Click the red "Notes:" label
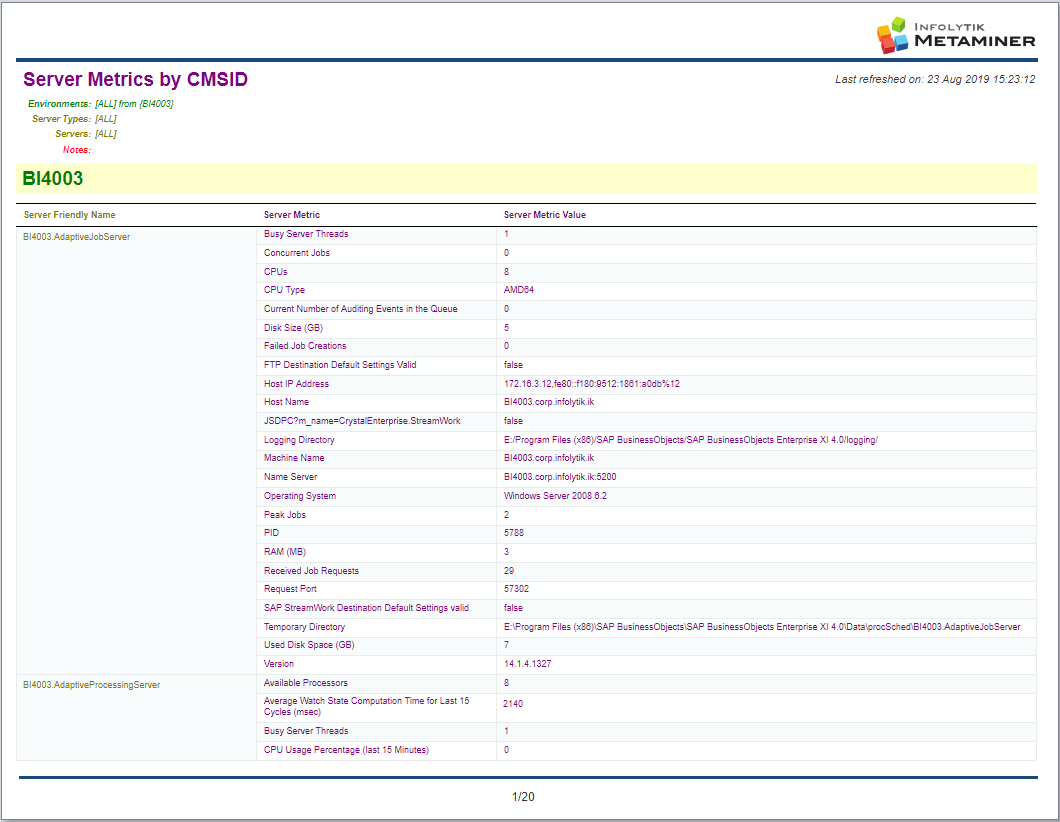Image resolution: width=1060 pixels, height=822 pixels. tap(76, 149)
